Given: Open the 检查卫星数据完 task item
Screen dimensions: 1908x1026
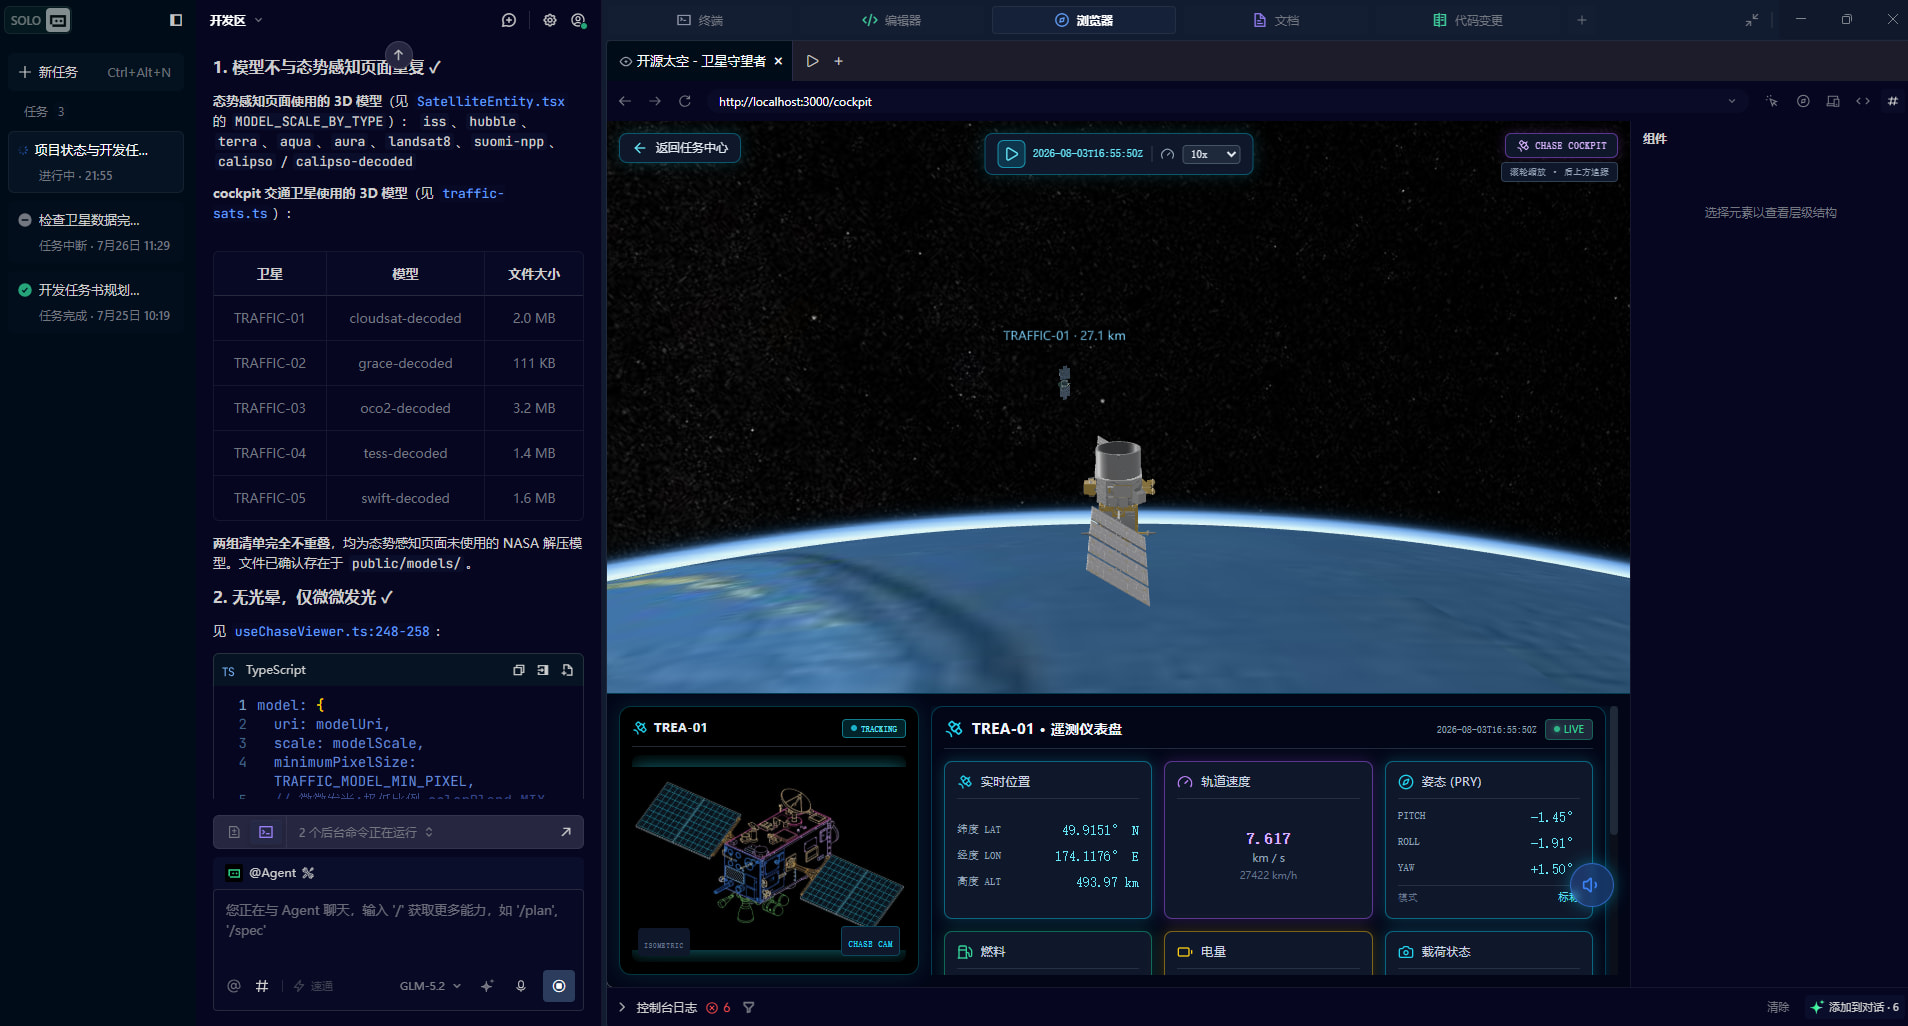Looking at the screenshot, I should (x=96, y=231).
